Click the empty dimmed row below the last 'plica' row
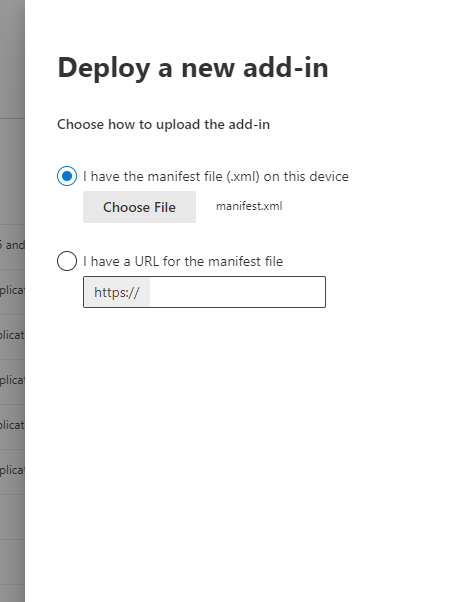The height and width of the screenshot is (602, 473). coord(12,517)
